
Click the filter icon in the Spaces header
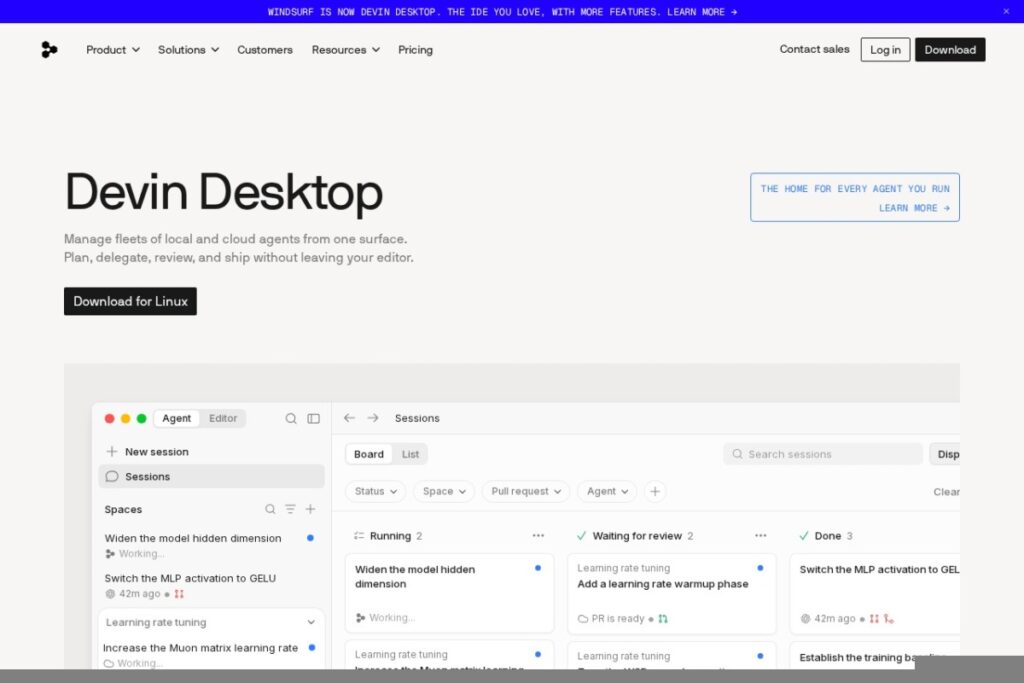click(290, 509)
